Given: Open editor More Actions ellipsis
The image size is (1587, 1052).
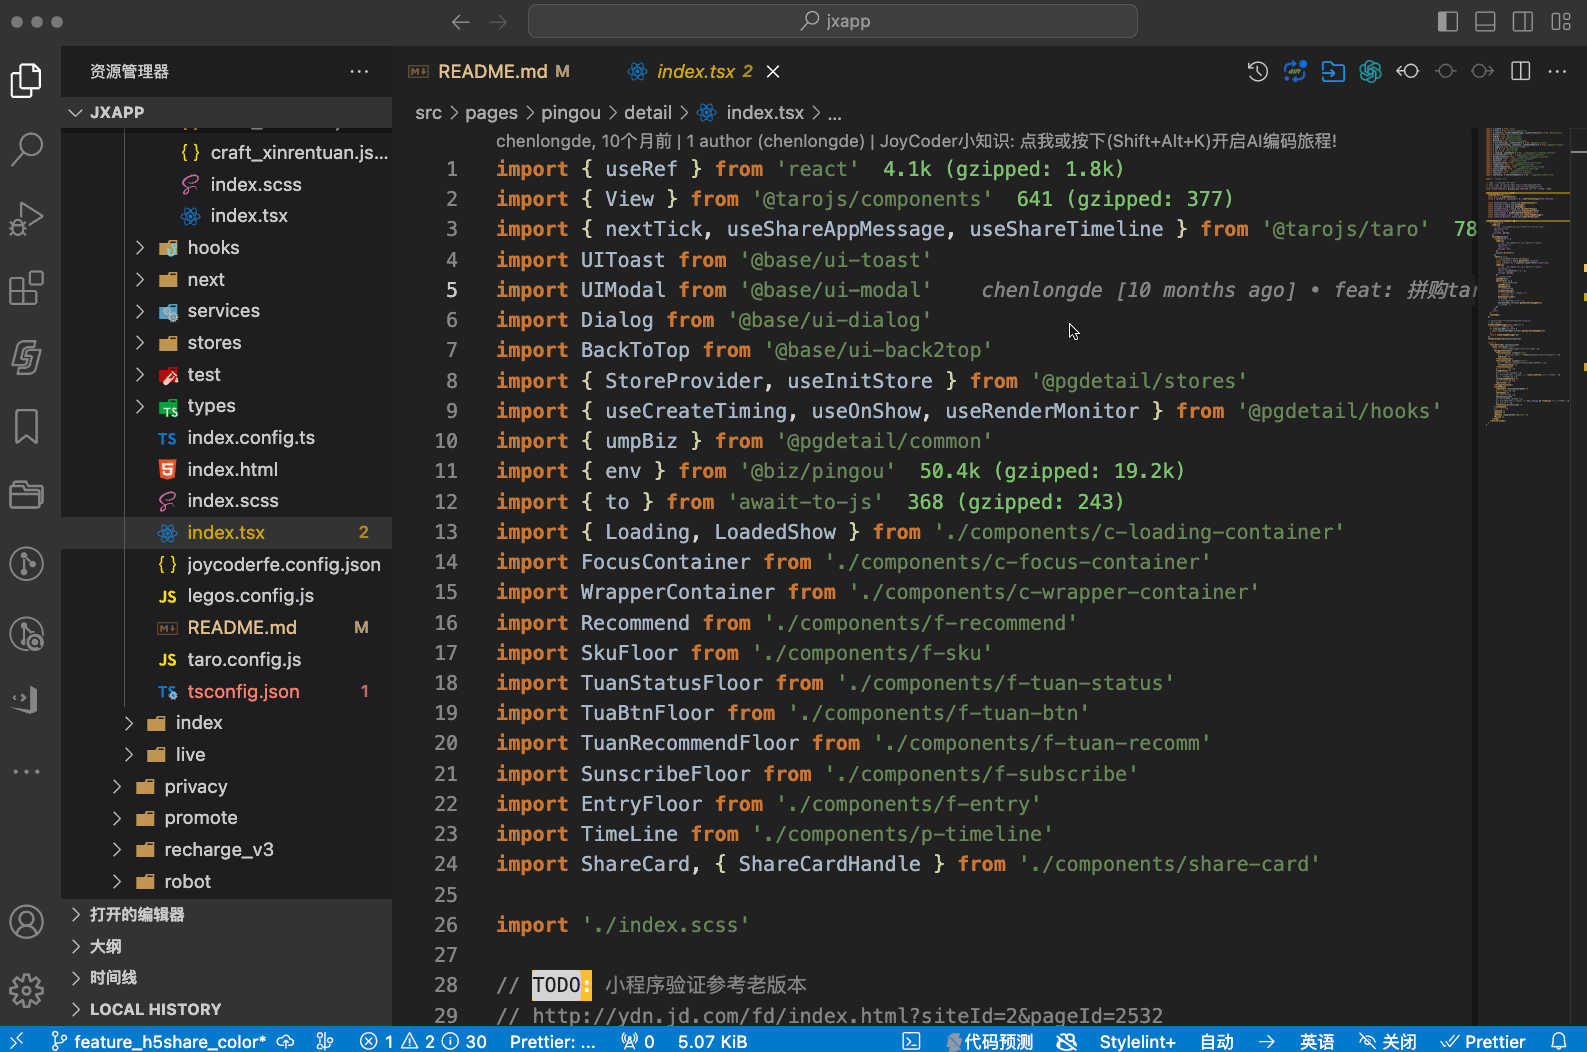Looking at the screenshot, I should tap(1557, 71).
